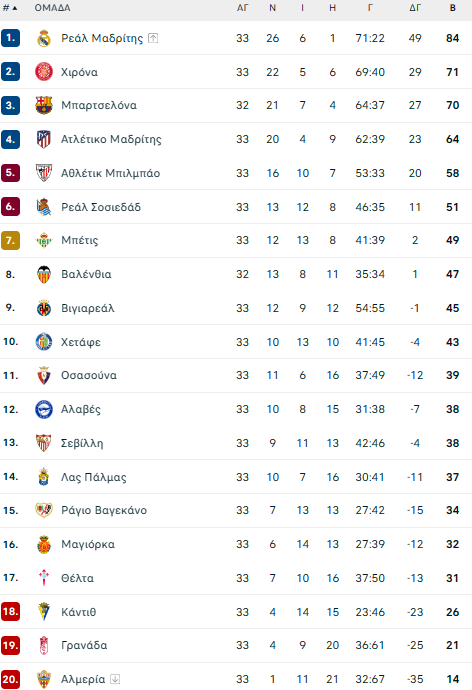
Task: Open the Barcelona crest icon
Action: (44, 106)
